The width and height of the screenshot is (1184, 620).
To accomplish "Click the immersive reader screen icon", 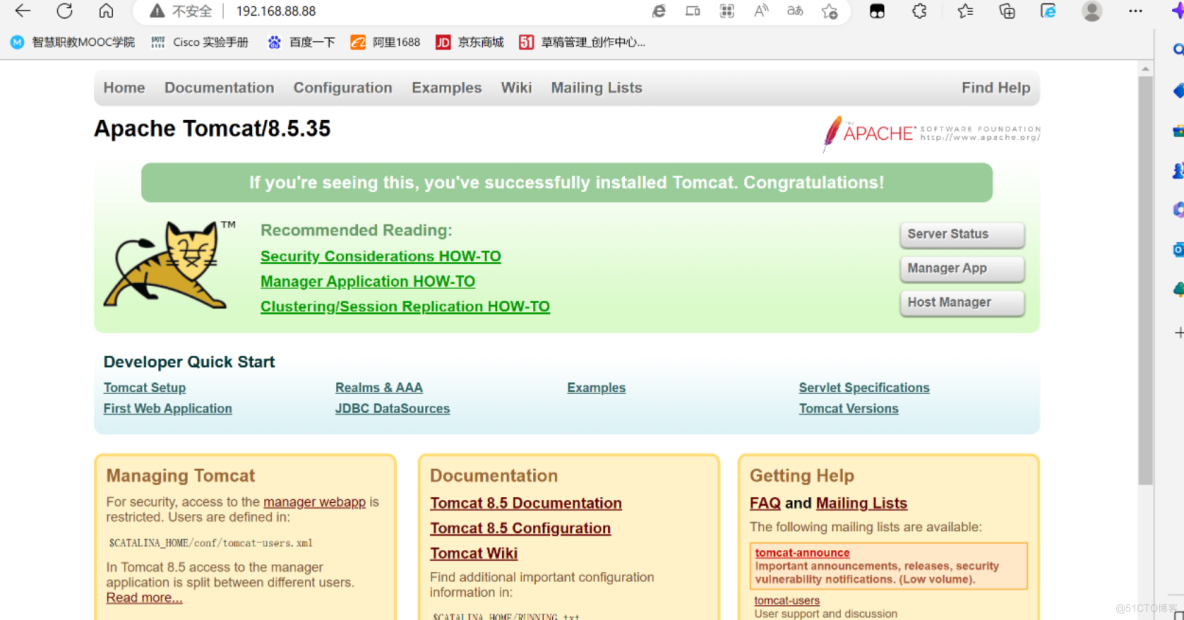I will 692,11.
